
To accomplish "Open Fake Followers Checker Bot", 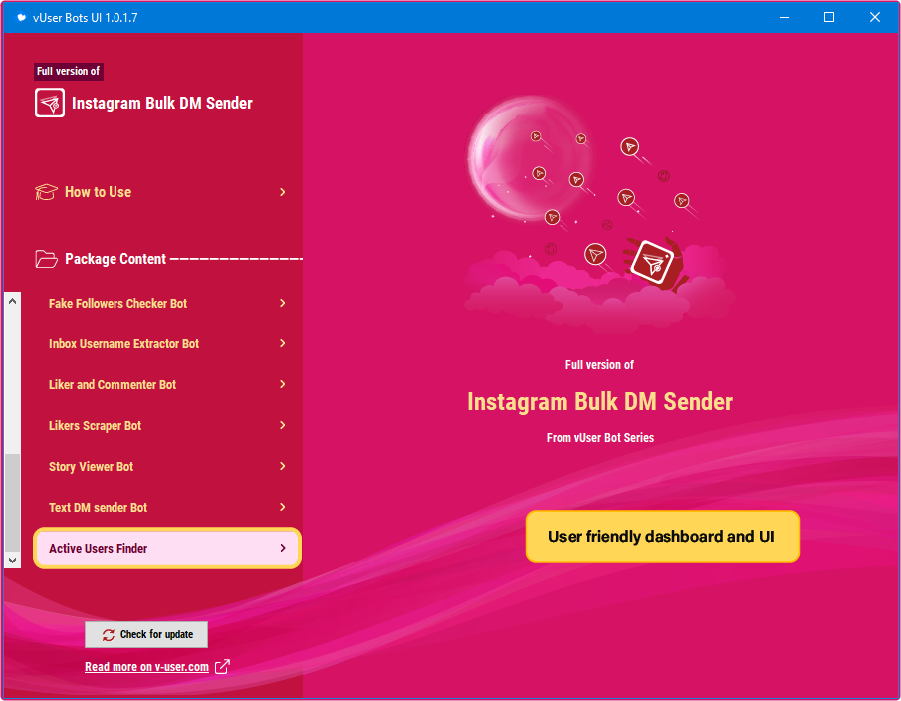I will (167, 303).
